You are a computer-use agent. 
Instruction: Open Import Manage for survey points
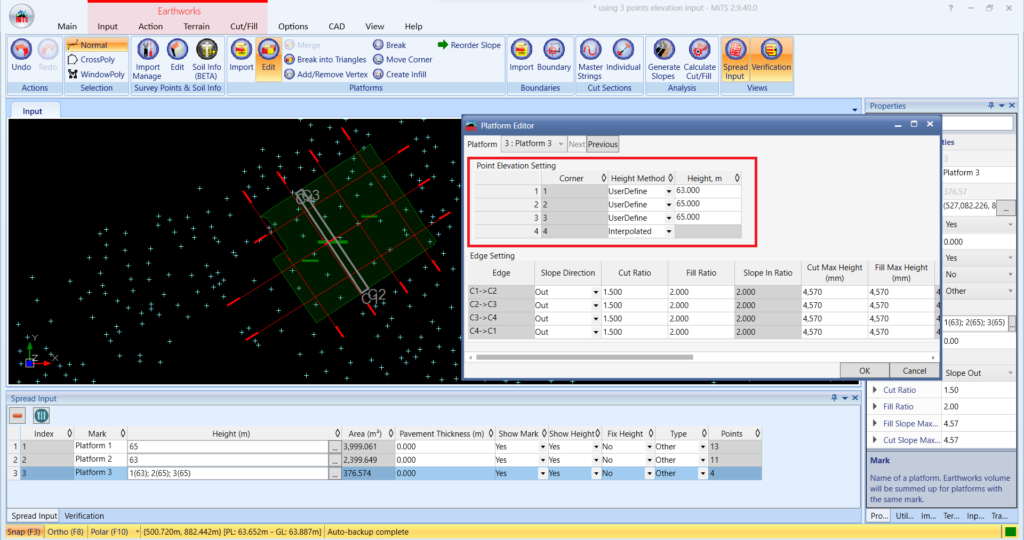tap(147, 59)
